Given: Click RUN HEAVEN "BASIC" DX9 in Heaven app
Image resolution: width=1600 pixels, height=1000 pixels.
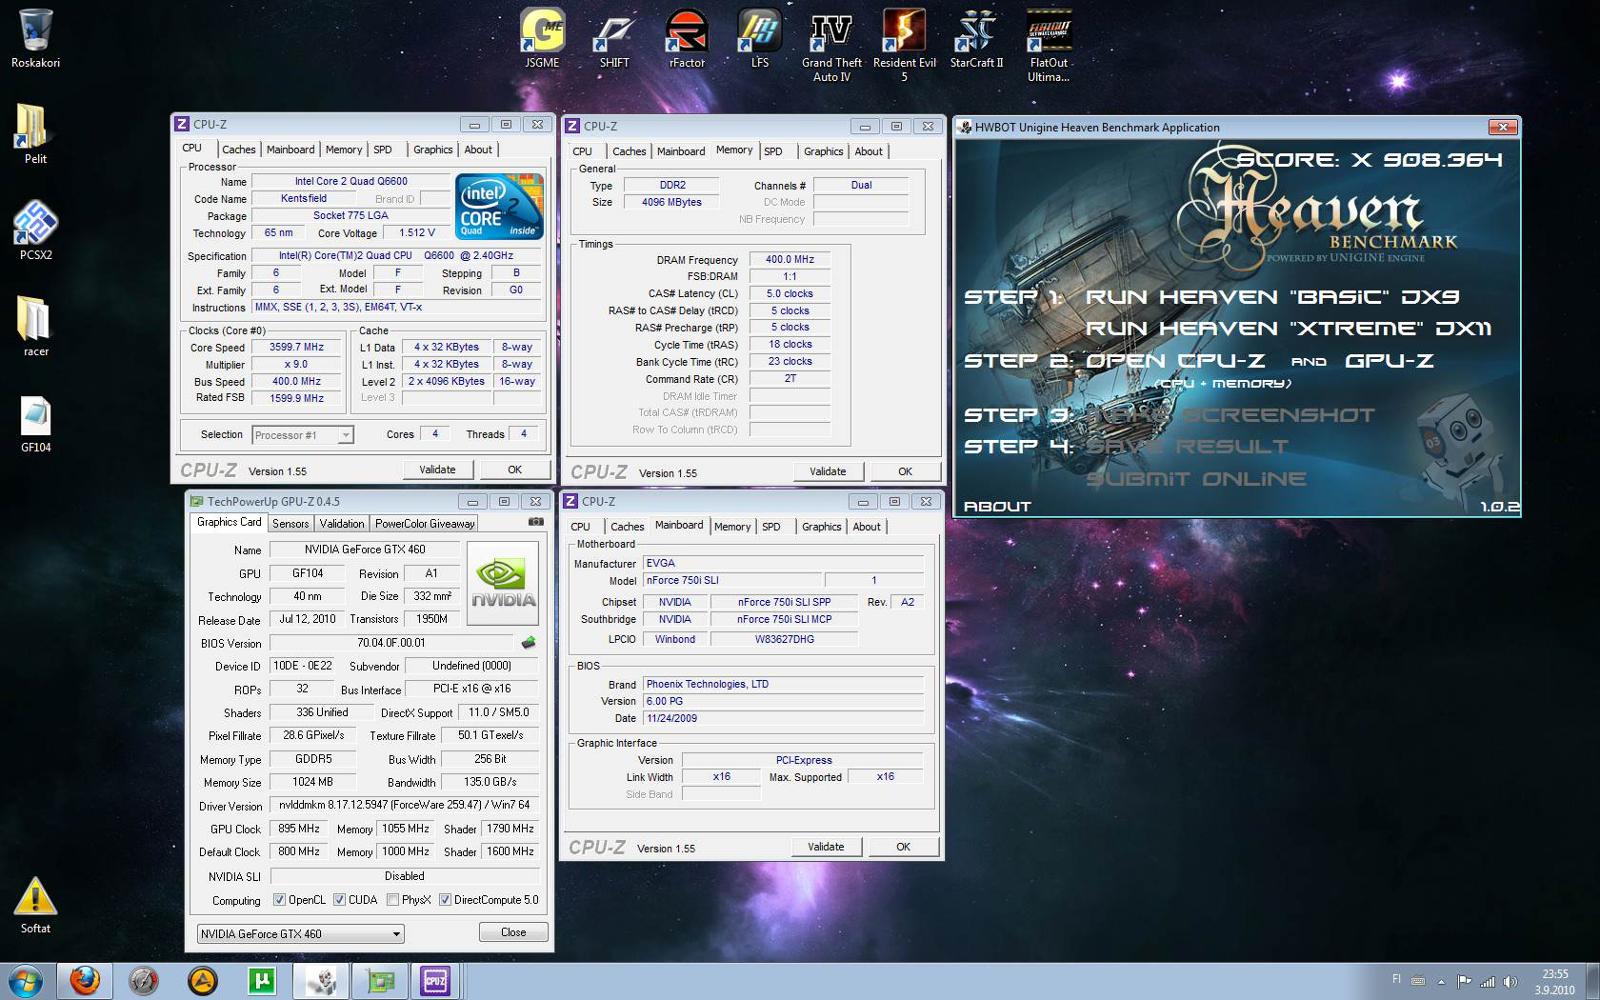Looking at the screenshot, I should 1272,297.
